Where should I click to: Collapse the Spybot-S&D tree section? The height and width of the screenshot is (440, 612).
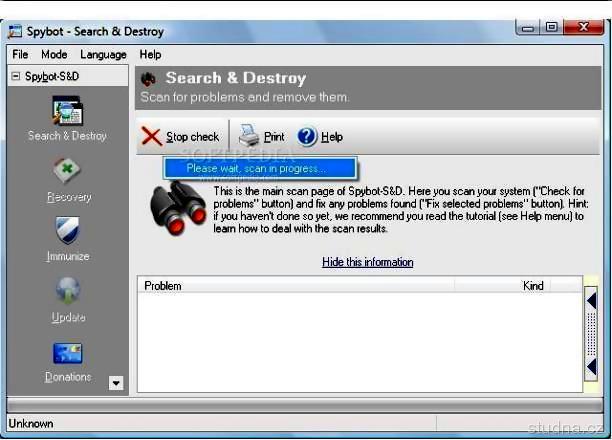[16, 76]
